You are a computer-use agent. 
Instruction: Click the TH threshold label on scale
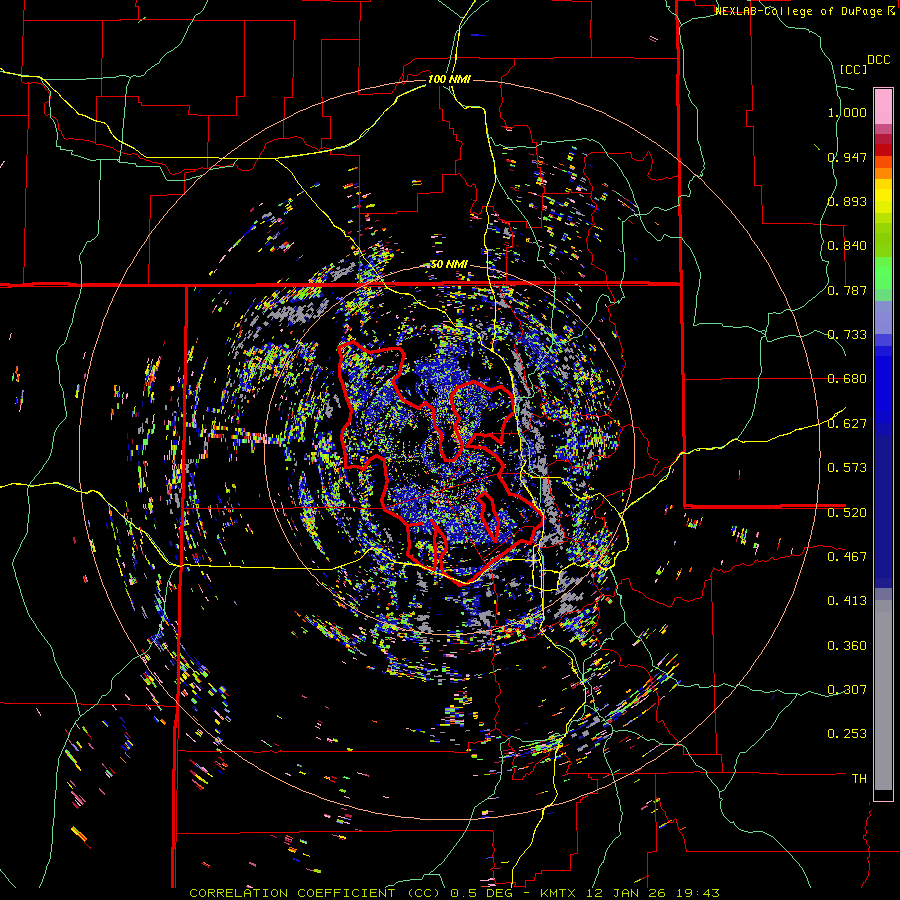tap(859, 778)
